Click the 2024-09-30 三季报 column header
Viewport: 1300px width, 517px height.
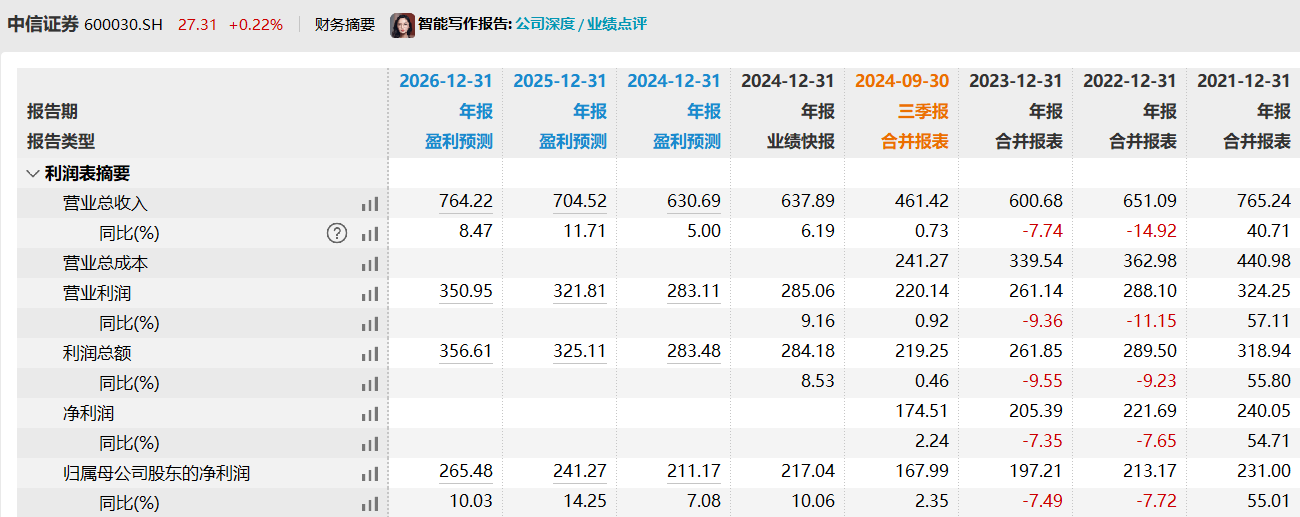(901, 82)
